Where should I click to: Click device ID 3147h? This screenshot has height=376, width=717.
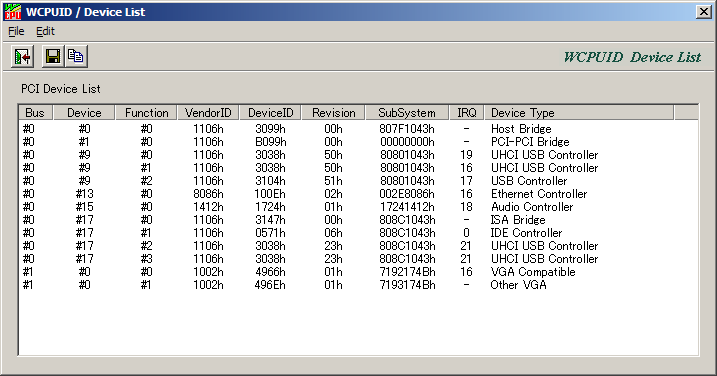click(270, 220)
